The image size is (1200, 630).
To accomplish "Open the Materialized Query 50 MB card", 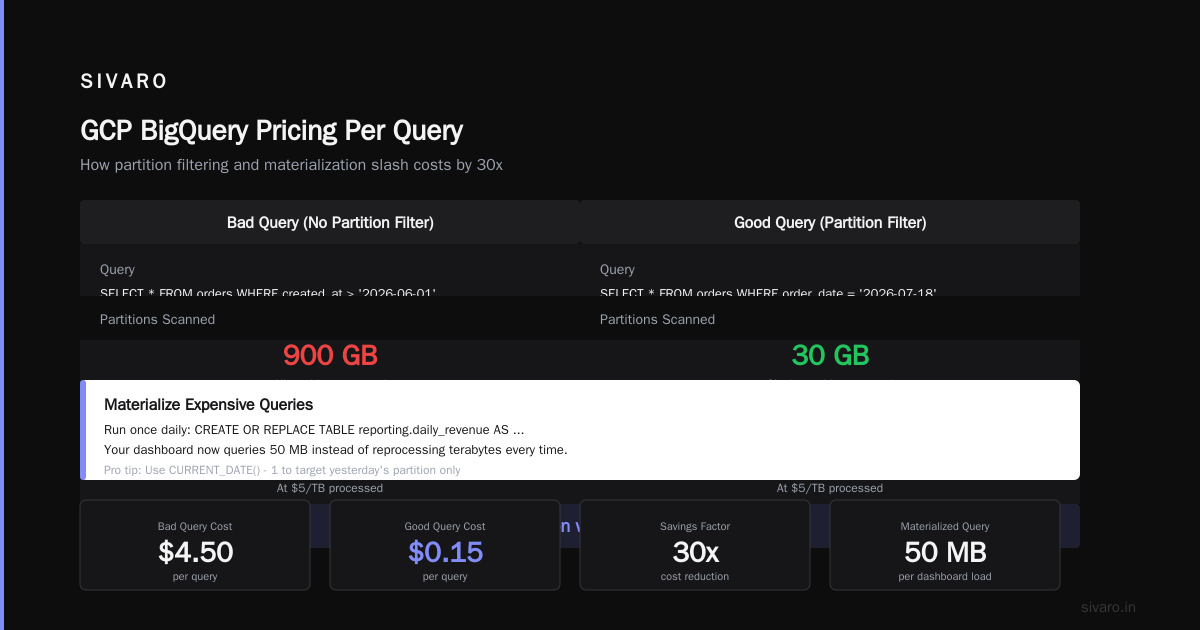I will pos(945,545).
